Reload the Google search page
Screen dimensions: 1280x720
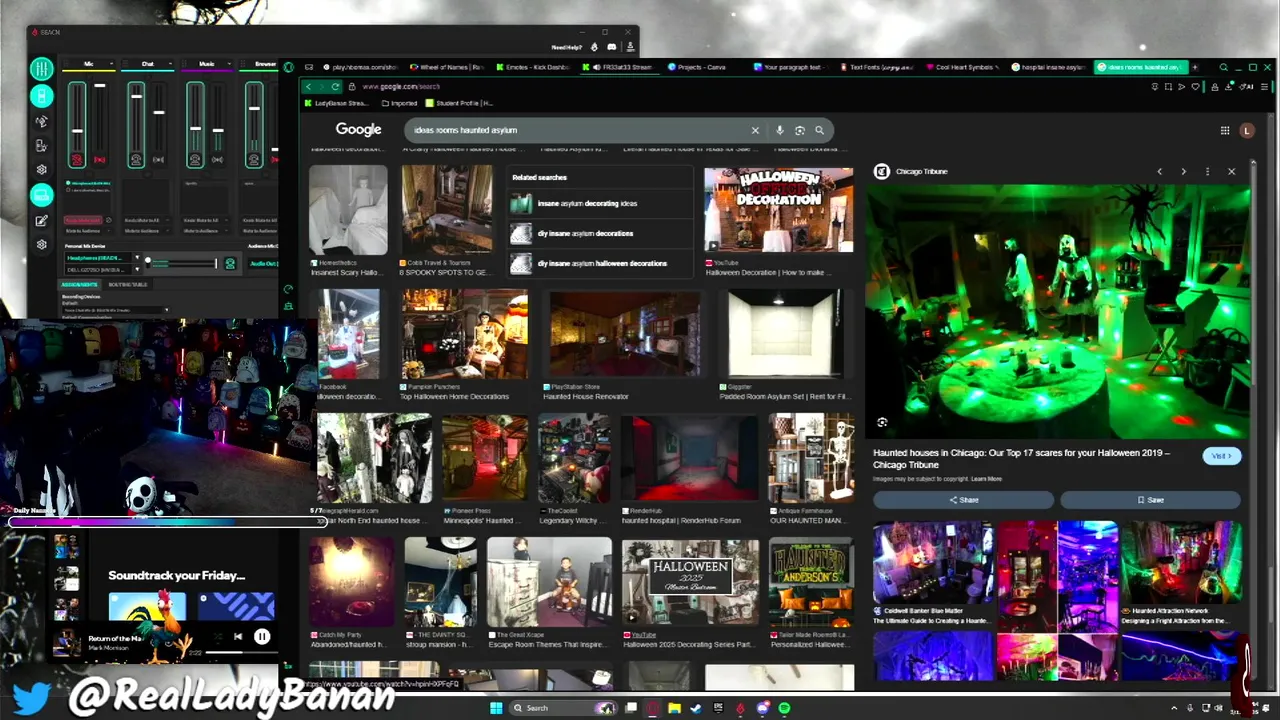point(335,86)
